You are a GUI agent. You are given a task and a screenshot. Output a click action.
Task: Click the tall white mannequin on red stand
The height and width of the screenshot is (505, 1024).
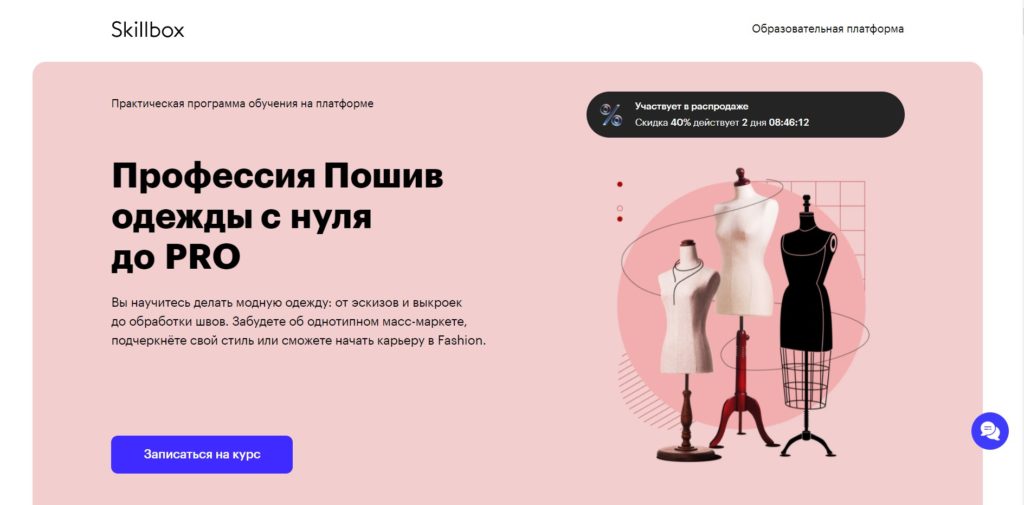click(744, 307)
